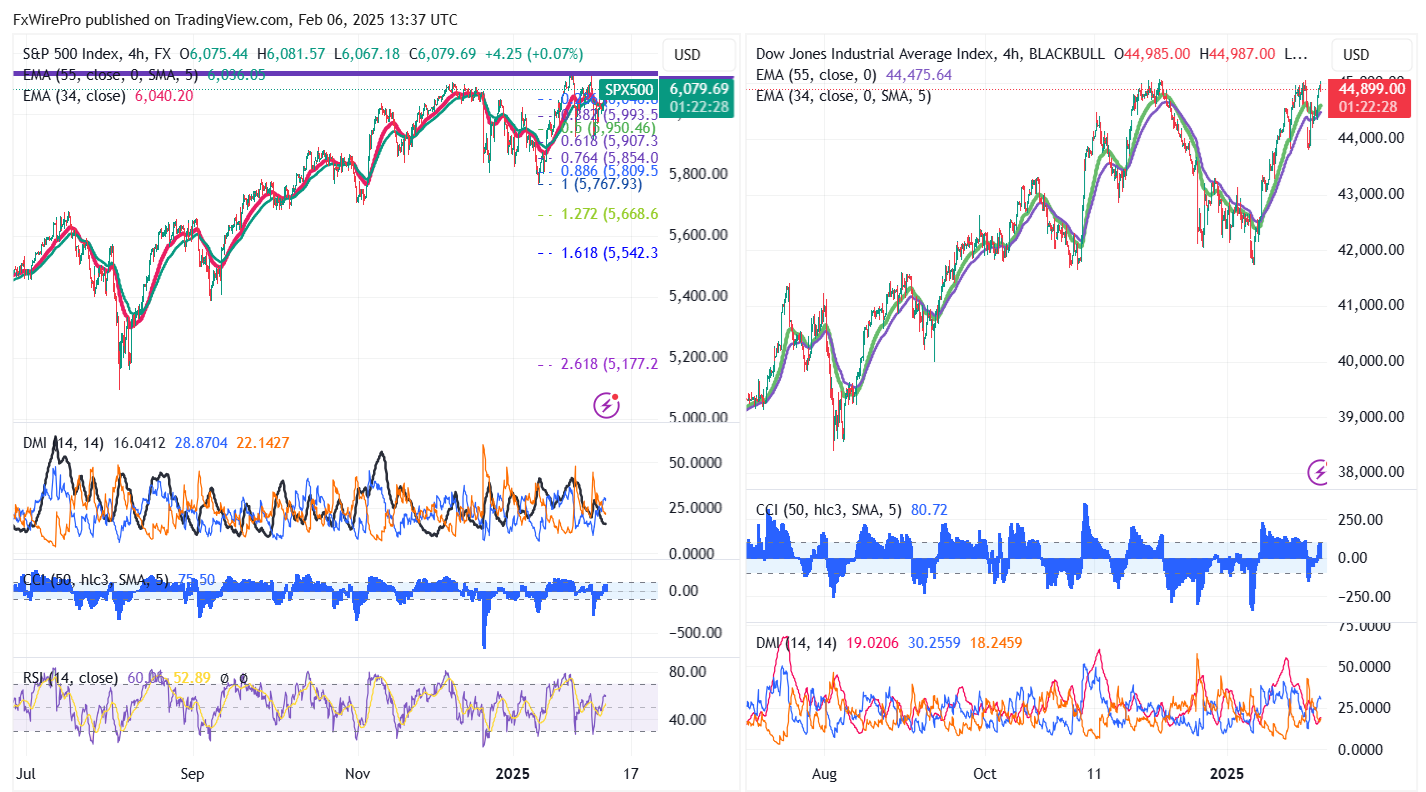
Task: Click the 44,000.00 price axis label
Action: click(x=1372, y=138)
